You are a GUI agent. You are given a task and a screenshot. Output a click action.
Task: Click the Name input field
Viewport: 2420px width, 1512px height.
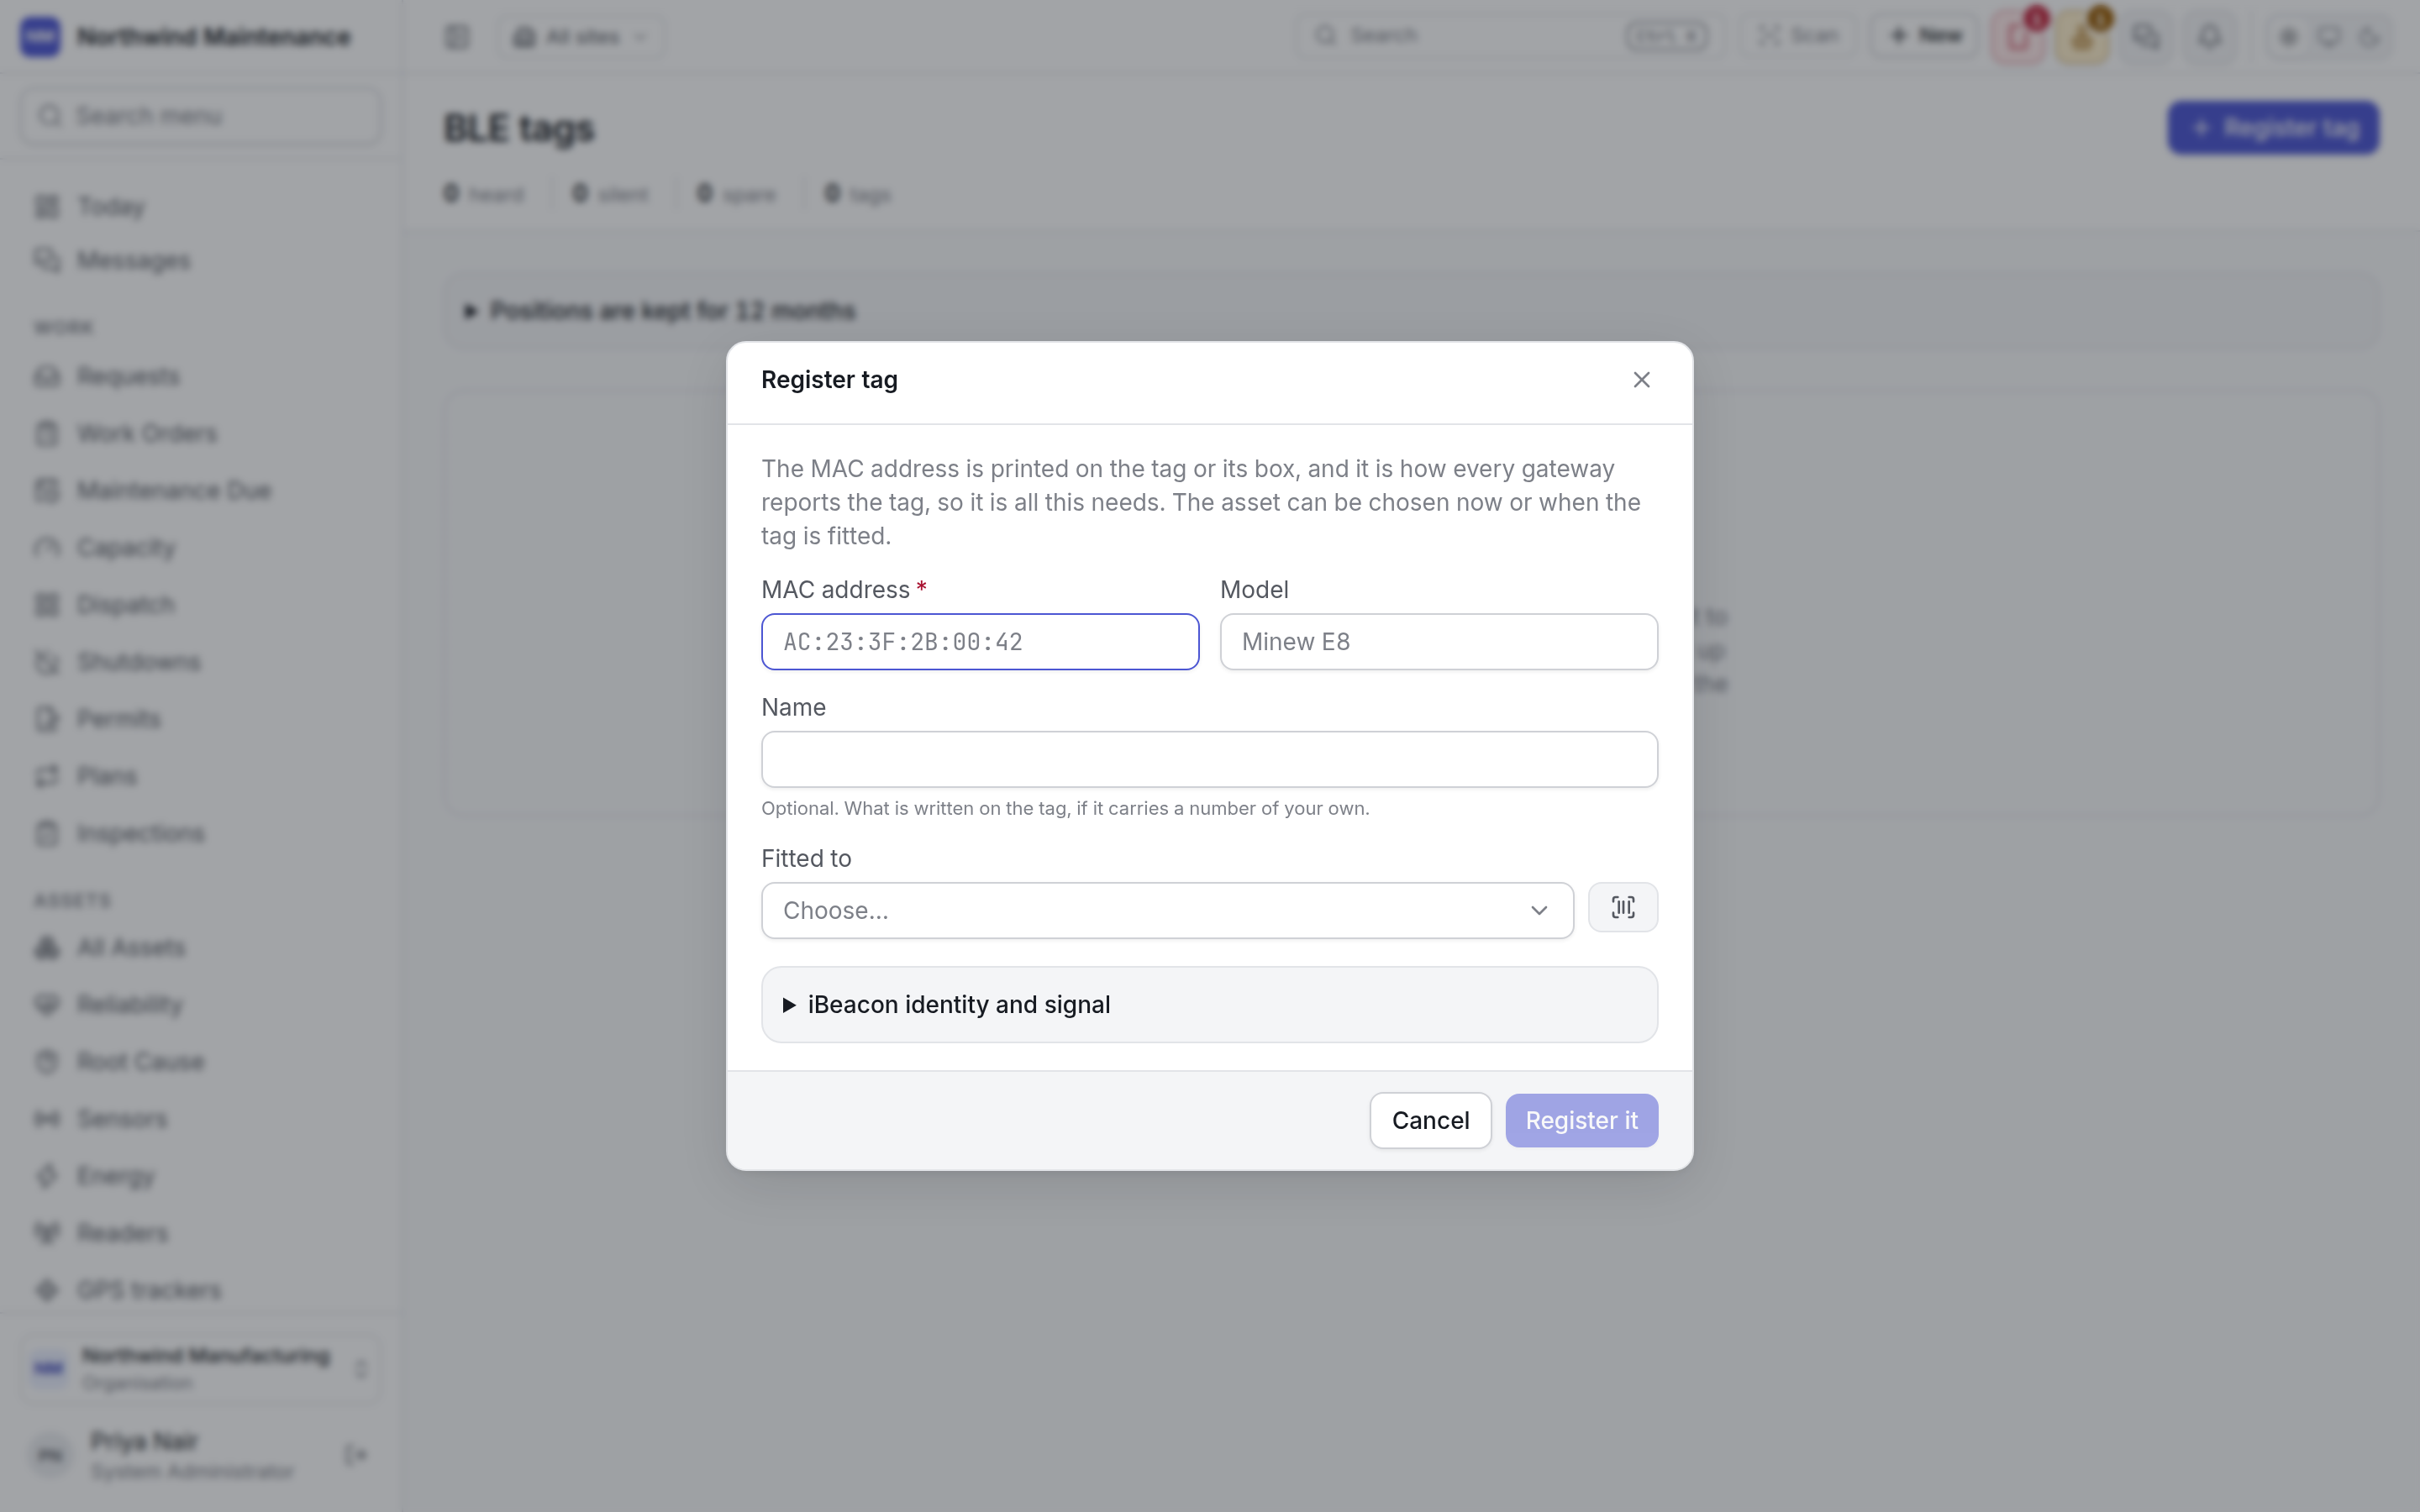(x=1209, y=759)
